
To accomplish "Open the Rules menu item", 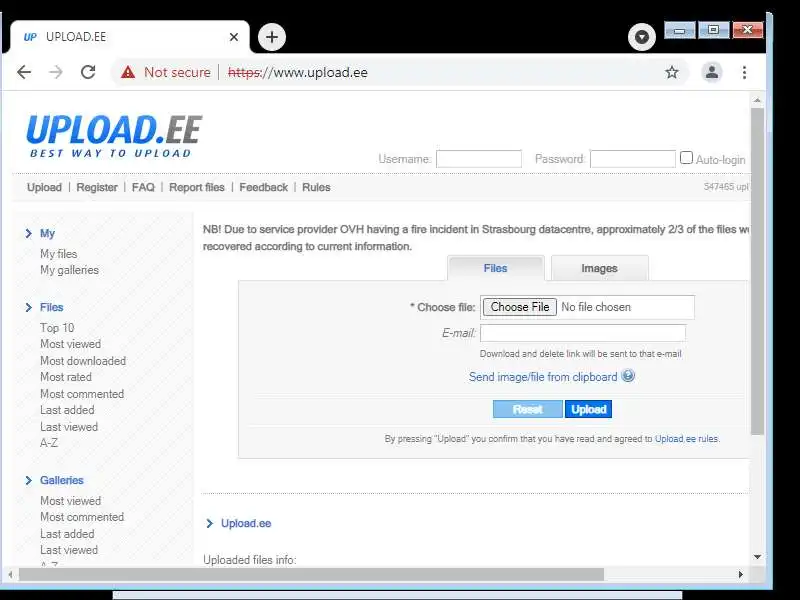I will click(x=316, y=187).
